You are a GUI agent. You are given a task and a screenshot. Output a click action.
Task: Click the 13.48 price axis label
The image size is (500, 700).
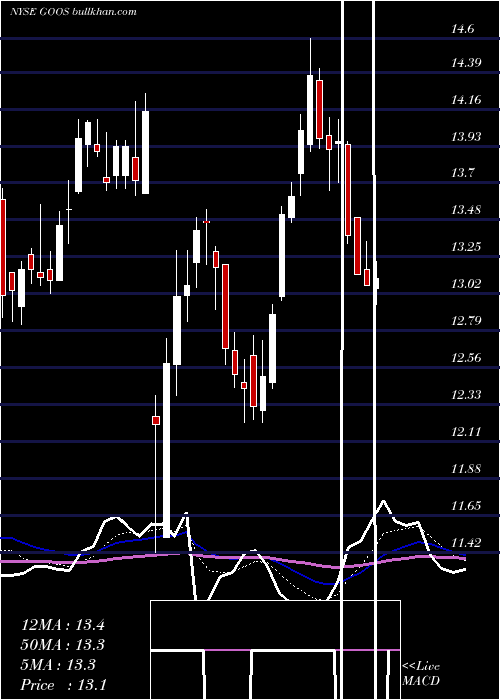(x=466, y=209)
